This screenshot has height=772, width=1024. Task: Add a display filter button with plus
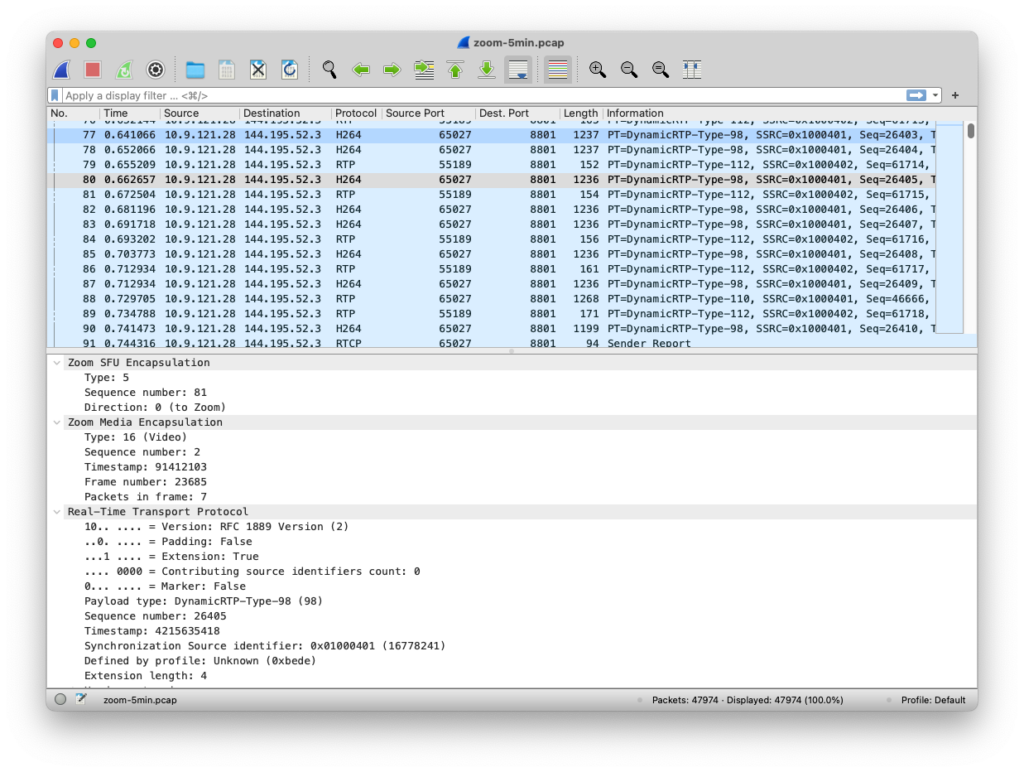(955, 95)
